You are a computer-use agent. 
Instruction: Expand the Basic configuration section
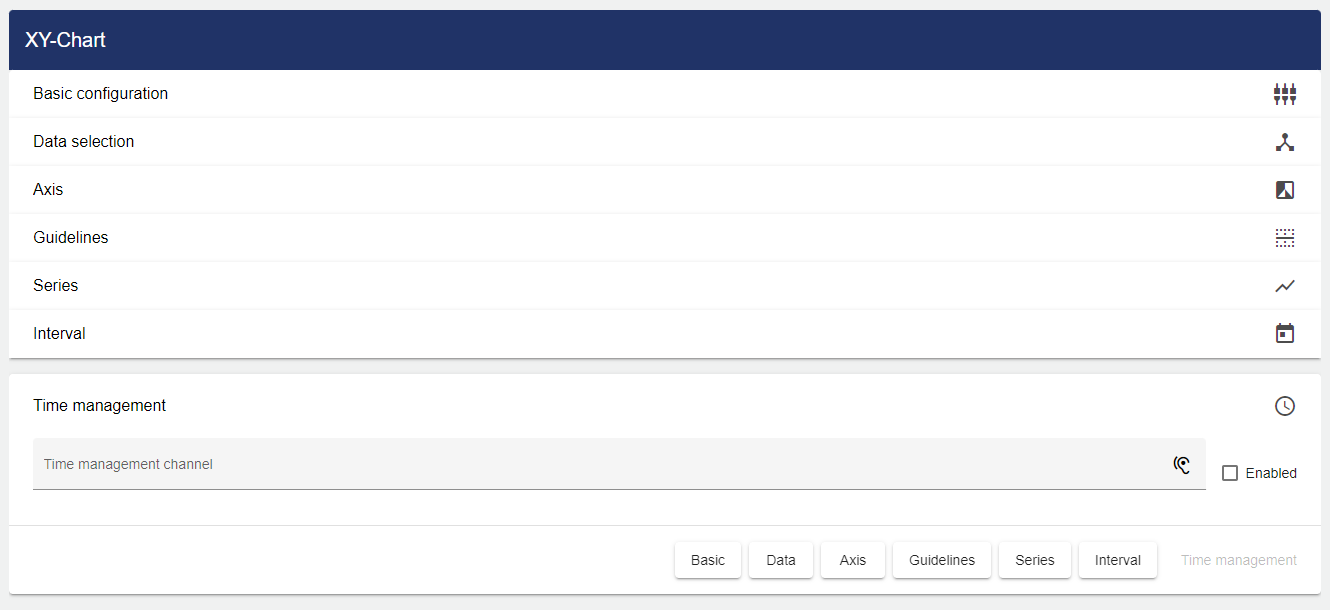[101, 94]
